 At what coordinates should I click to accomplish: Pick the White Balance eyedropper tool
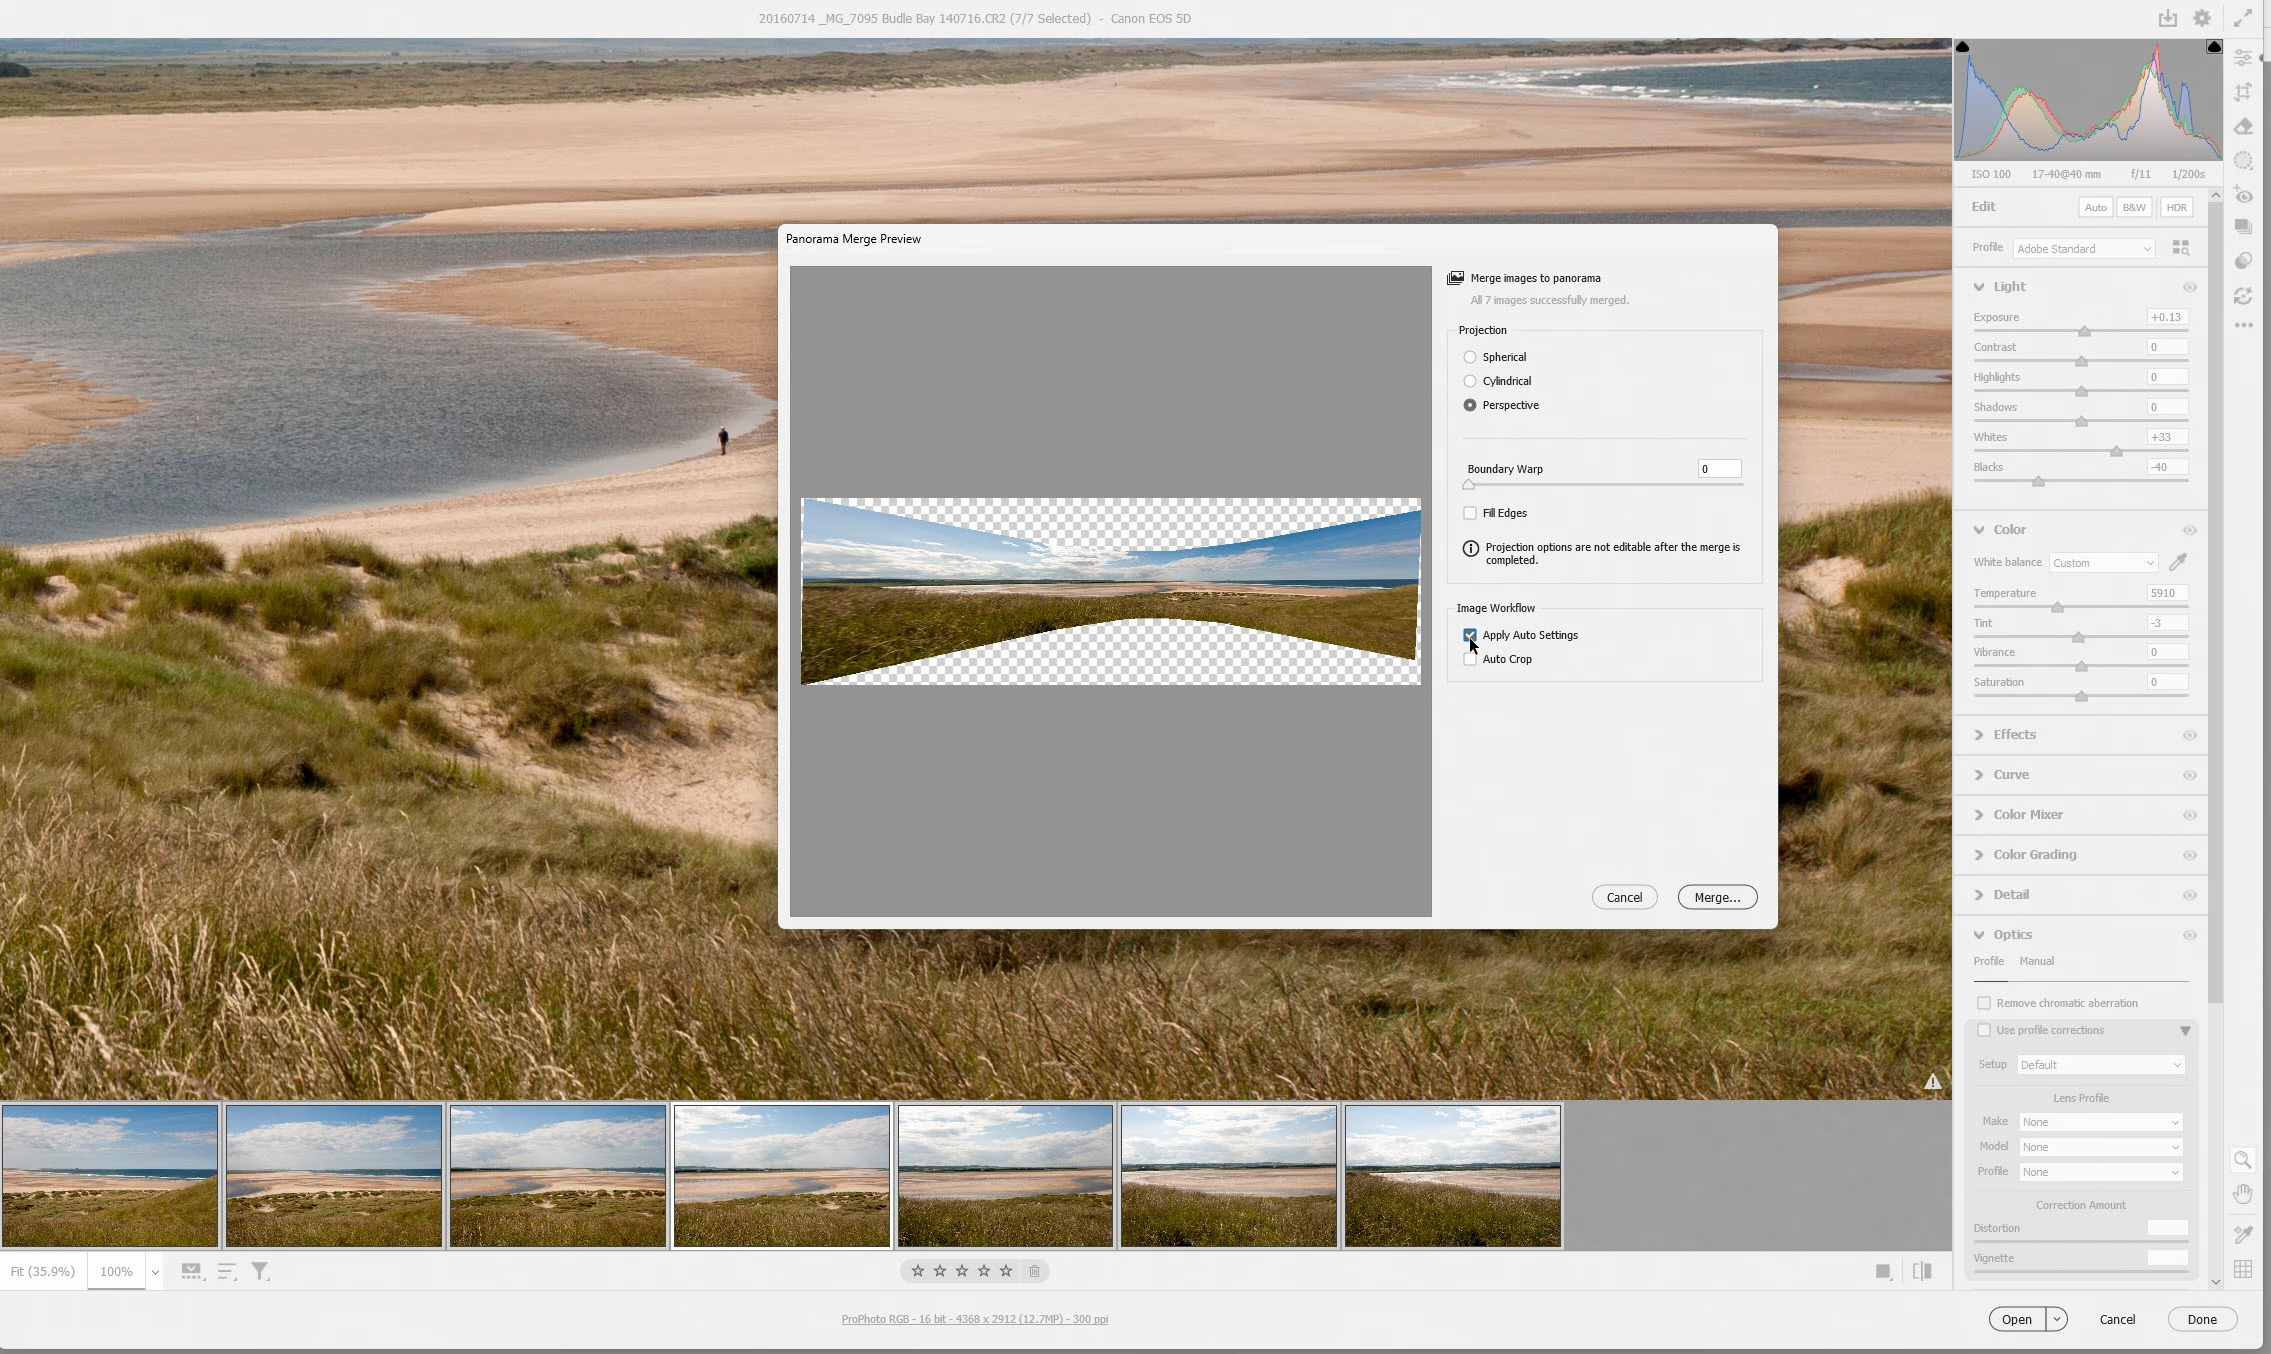pyautogui.click(x=2177, y=562)
